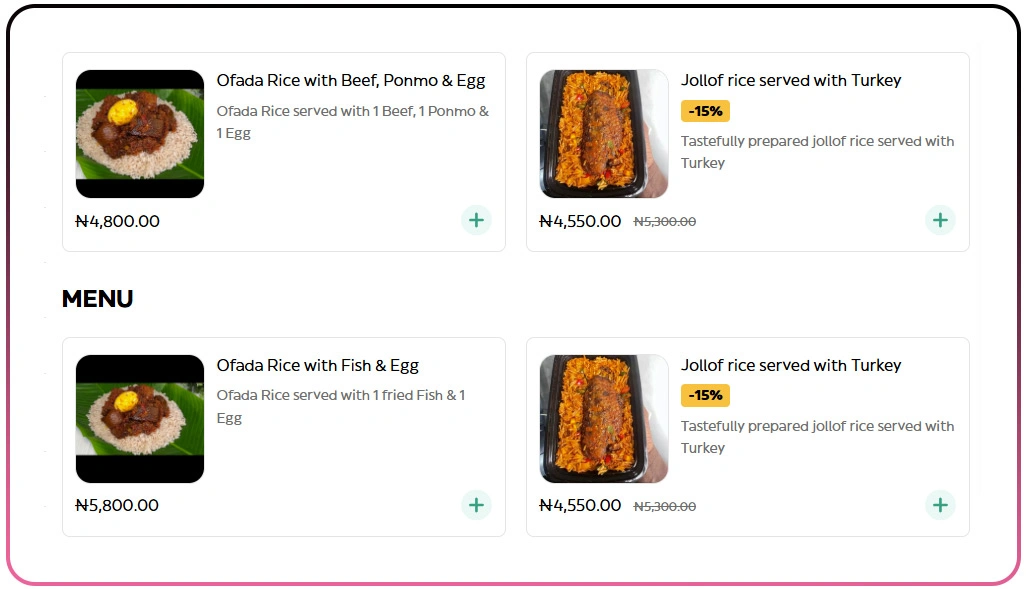This screenshot has height=589, width=1026.
Task: Click the ₦4,800.00 price label
Action: 118,221
